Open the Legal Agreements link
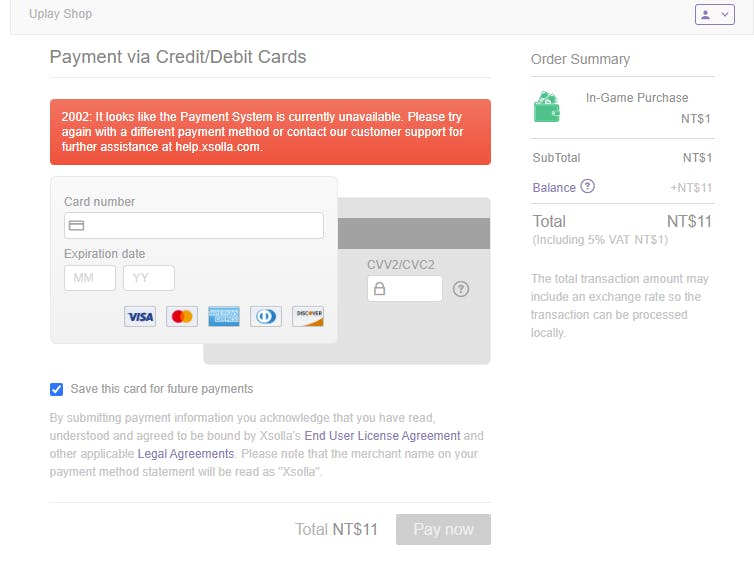Image resolution: width=754 pixels, height=571 pixels. point(186,454)
